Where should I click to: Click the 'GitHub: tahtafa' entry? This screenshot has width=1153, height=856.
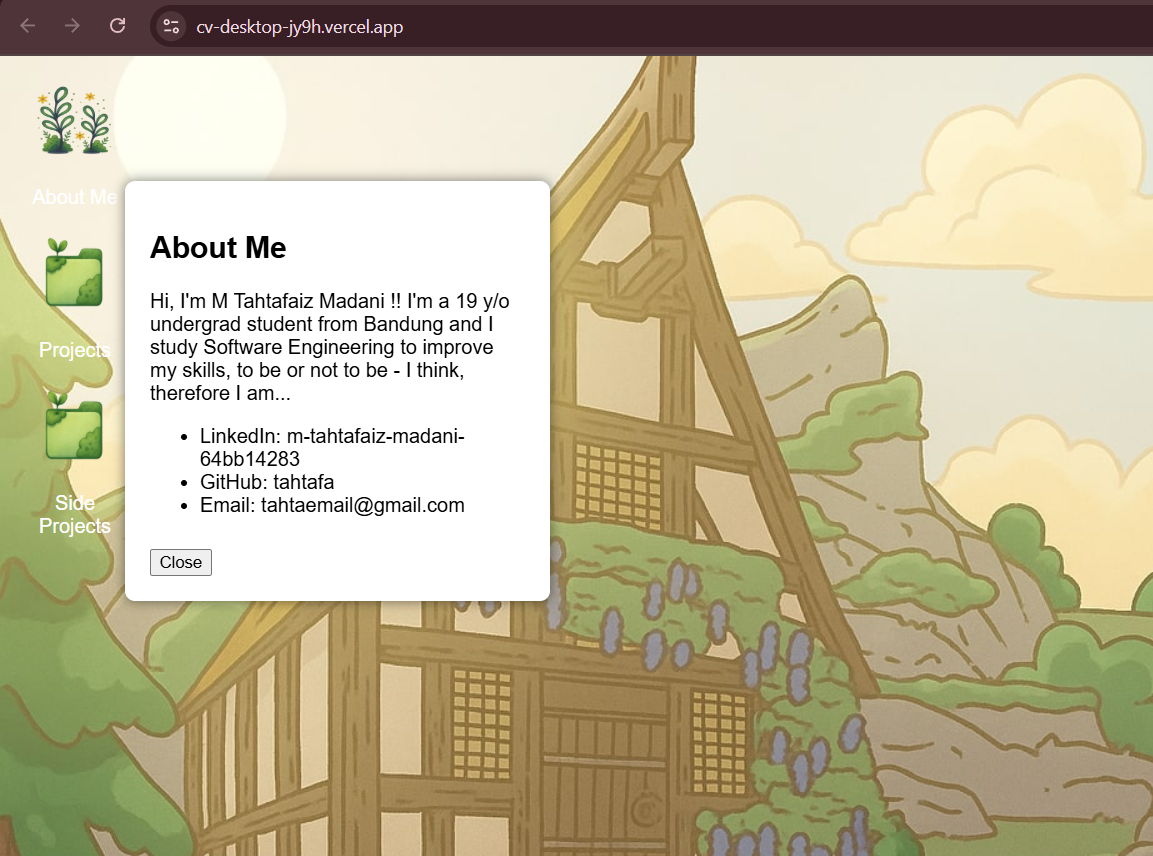click(267, 482)
